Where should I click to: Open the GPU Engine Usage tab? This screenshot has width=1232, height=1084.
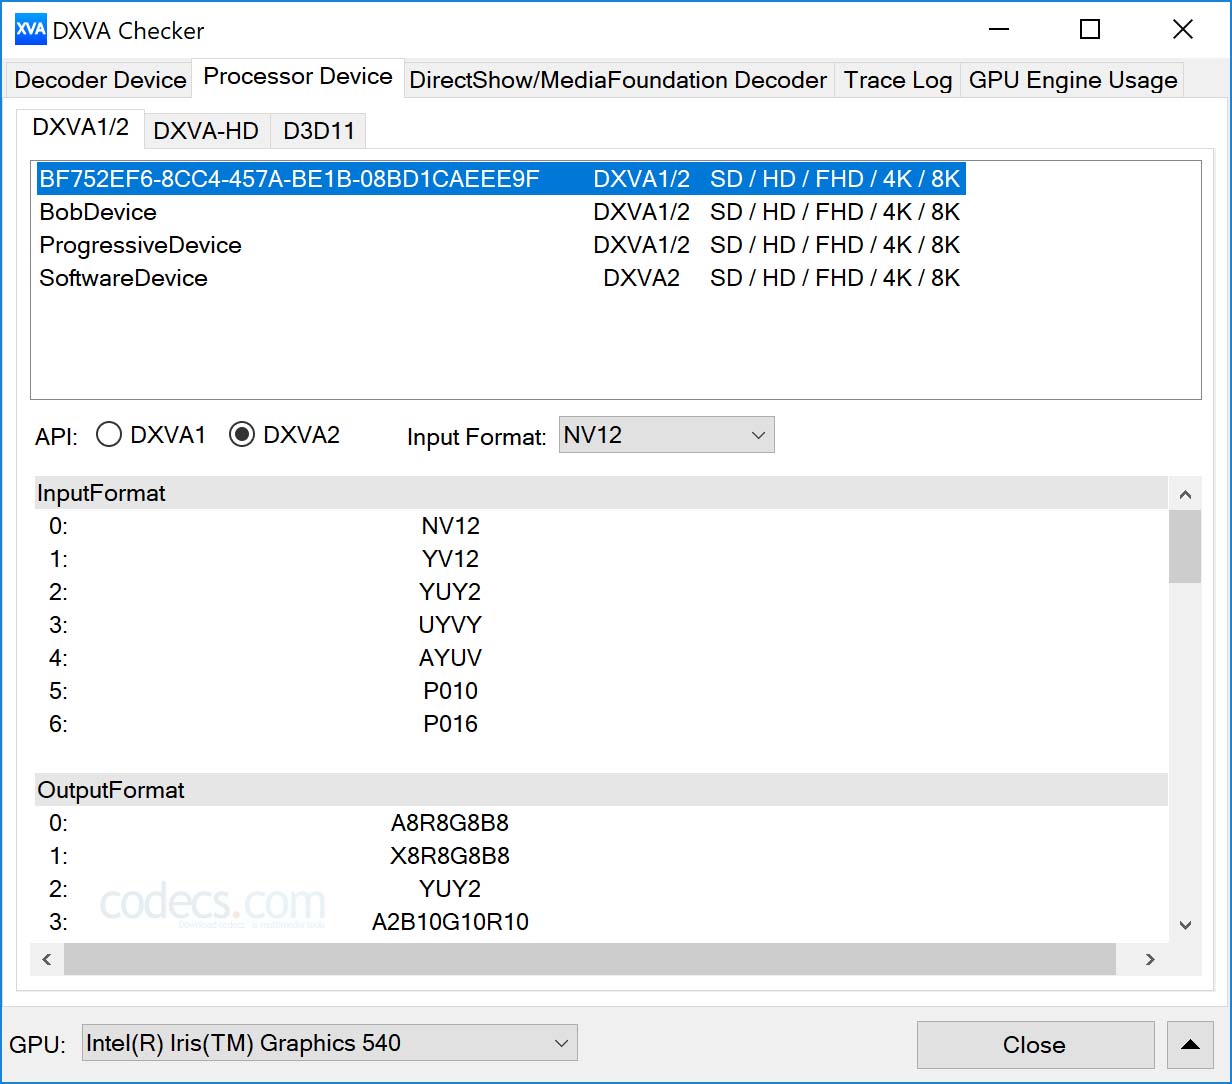coord(1073,80)
